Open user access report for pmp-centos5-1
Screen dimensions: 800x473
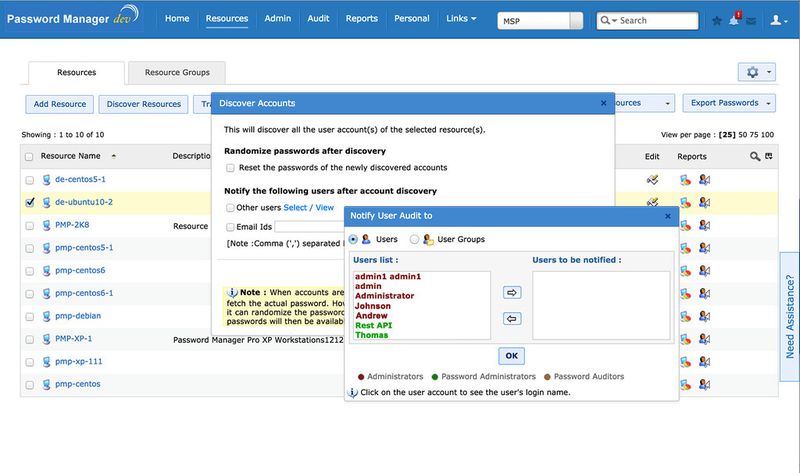click(x=704, y=248)
